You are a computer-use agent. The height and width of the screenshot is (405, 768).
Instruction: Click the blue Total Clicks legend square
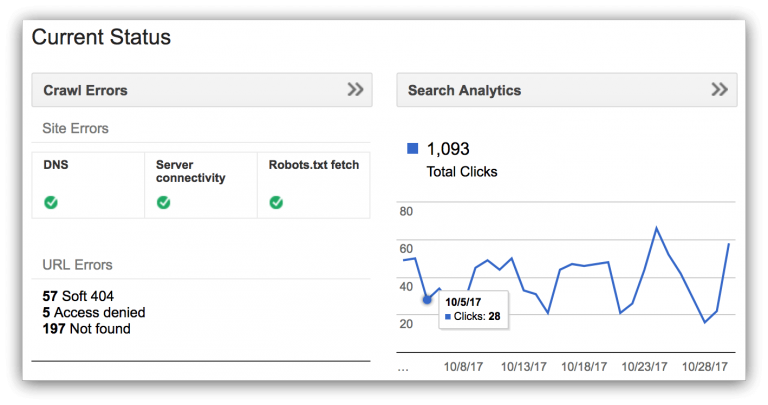[x=412, y=149]
